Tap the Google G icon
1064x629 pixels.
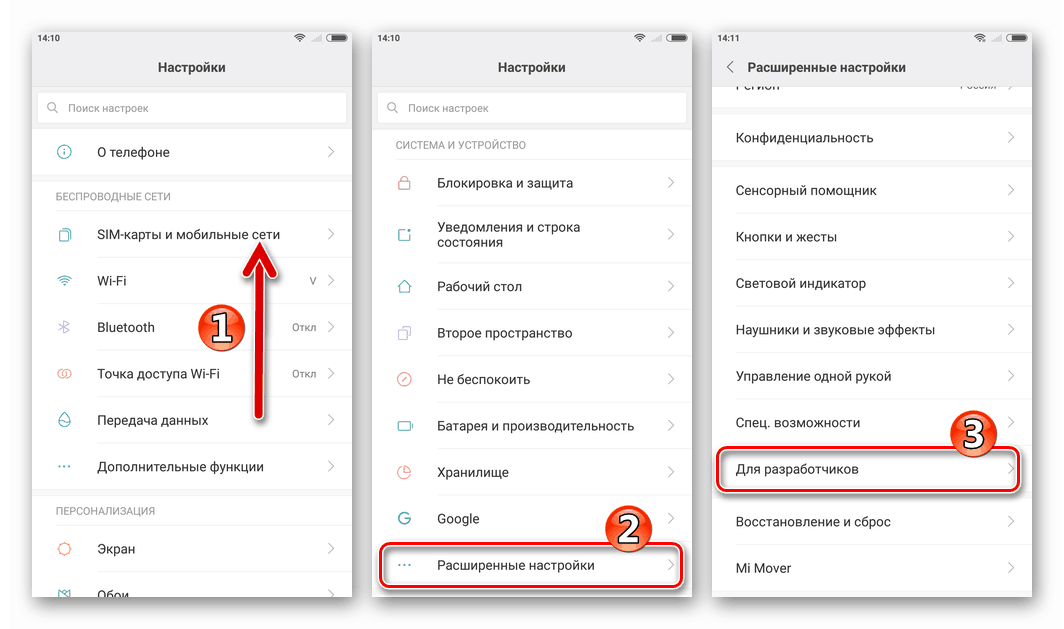(404, 518)
